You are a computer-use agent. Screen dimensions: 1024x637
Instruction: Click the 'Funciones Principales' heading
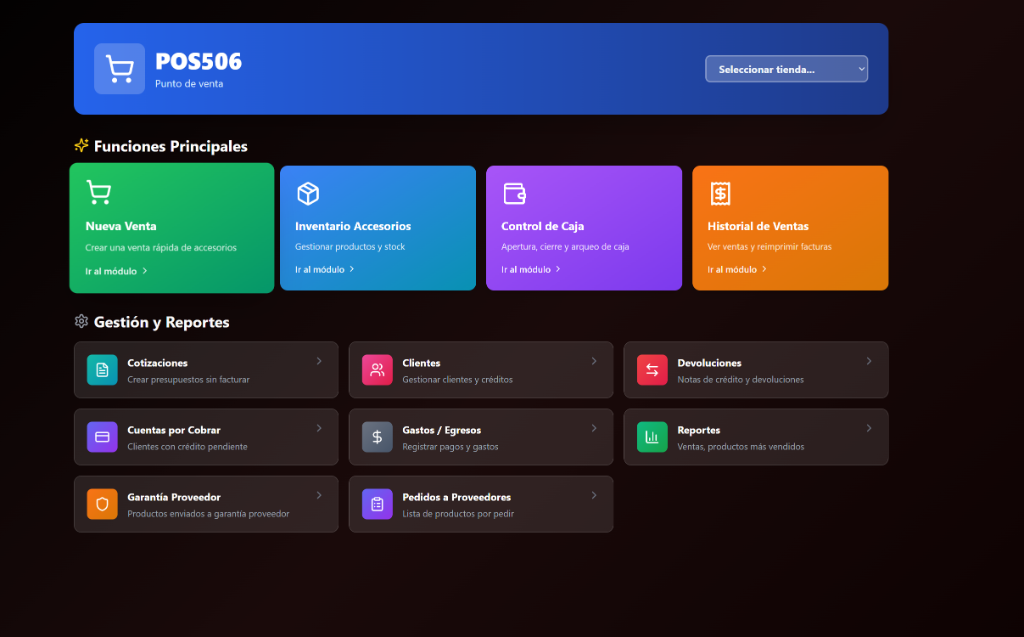[x=170, y=146]
